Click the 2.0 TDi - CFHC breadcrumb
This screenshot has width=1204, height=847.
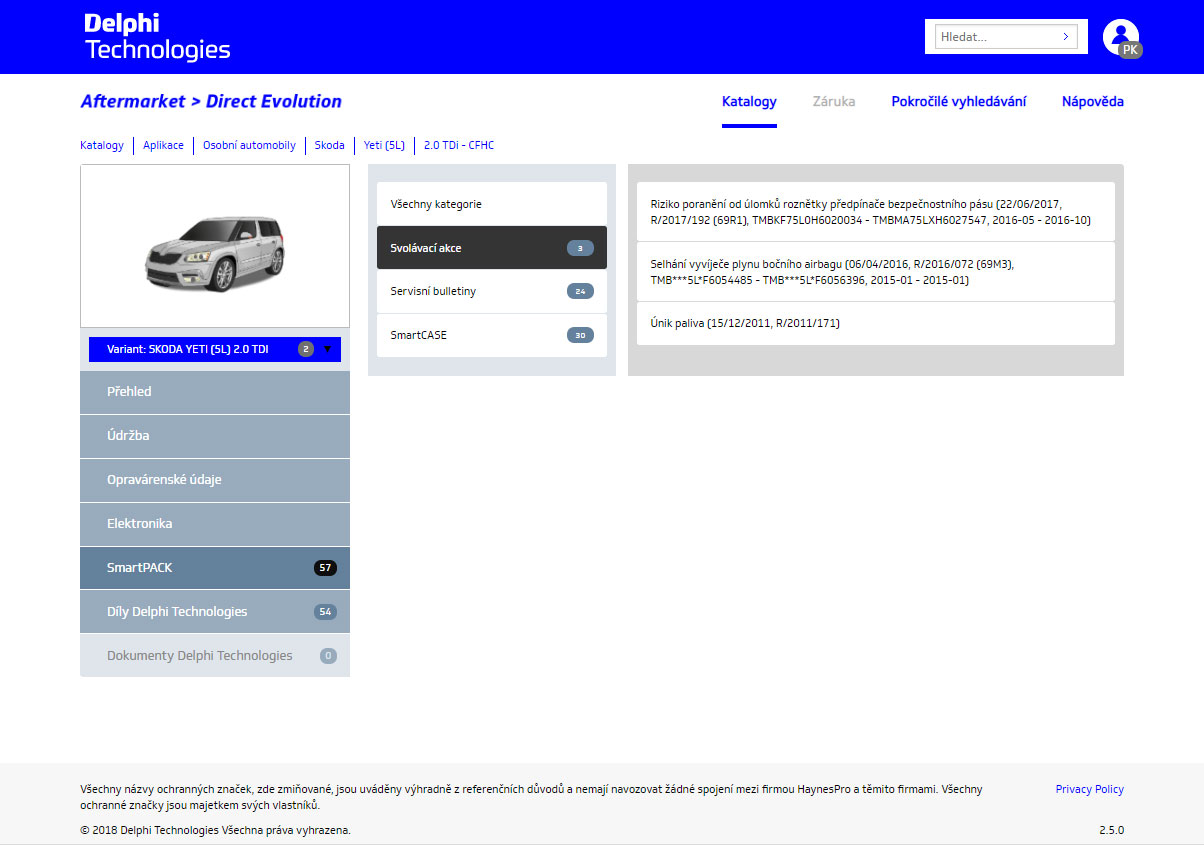[459, 145]
